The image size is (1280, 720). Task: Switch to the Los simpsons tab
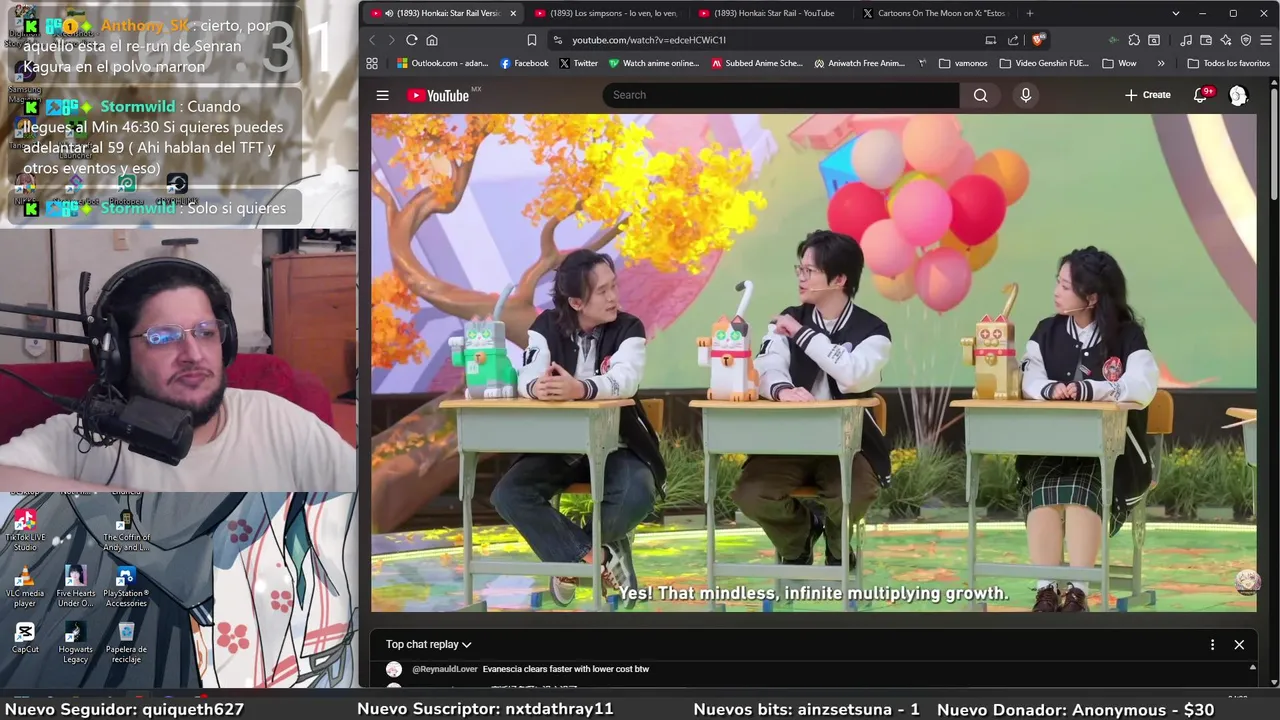(x=607, y=13)
